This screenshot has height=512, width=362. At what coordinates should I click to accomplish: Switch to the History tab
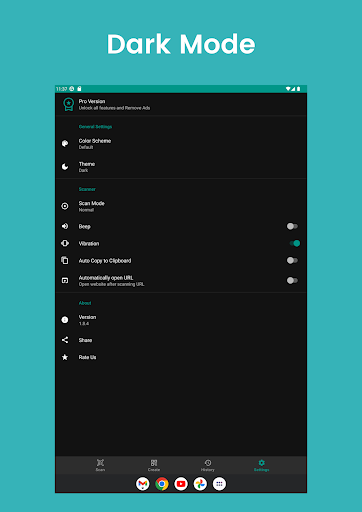tap(208, 465)
